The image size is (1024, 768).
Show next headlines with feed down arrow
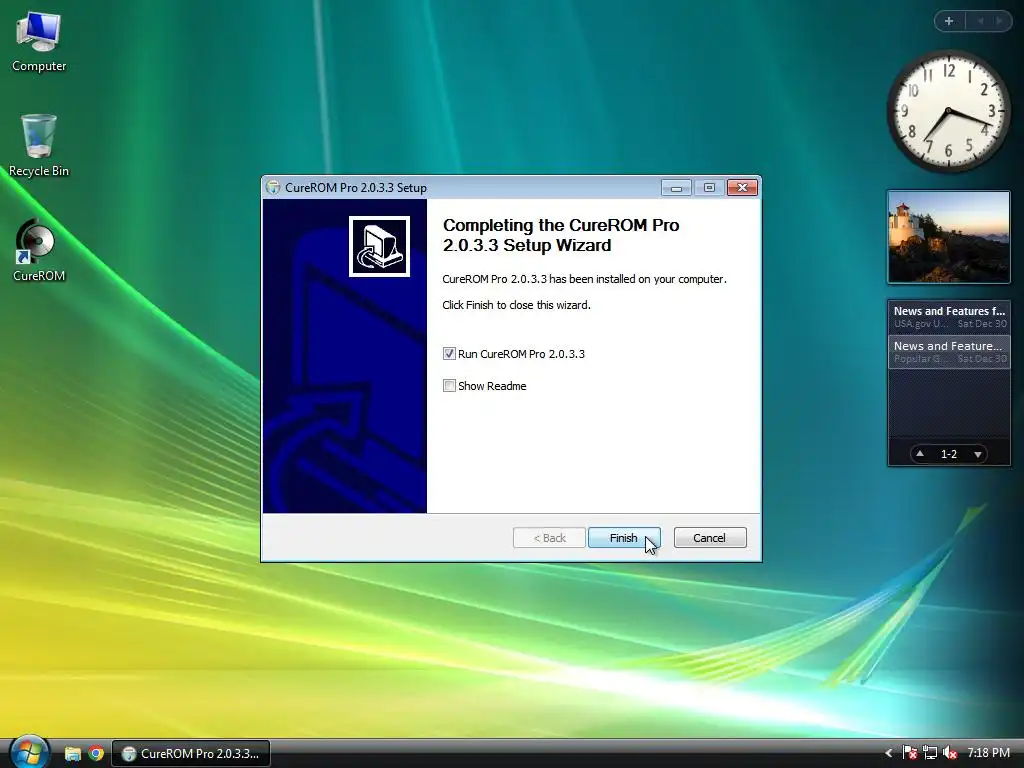(978, 455)
